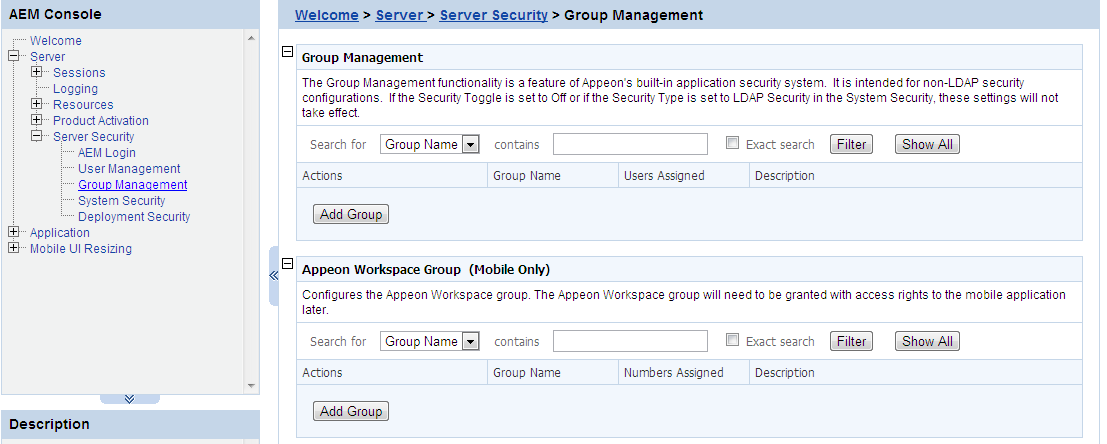Hide the left sidebar with double-chevron
This screenshot has width=1107, height=444.
coord(274,276)
